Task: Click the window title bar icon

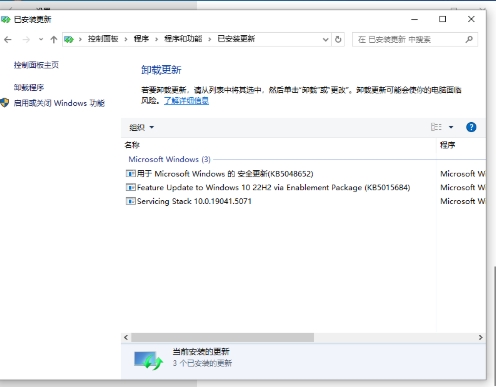Action: click(x=5, y=20)
